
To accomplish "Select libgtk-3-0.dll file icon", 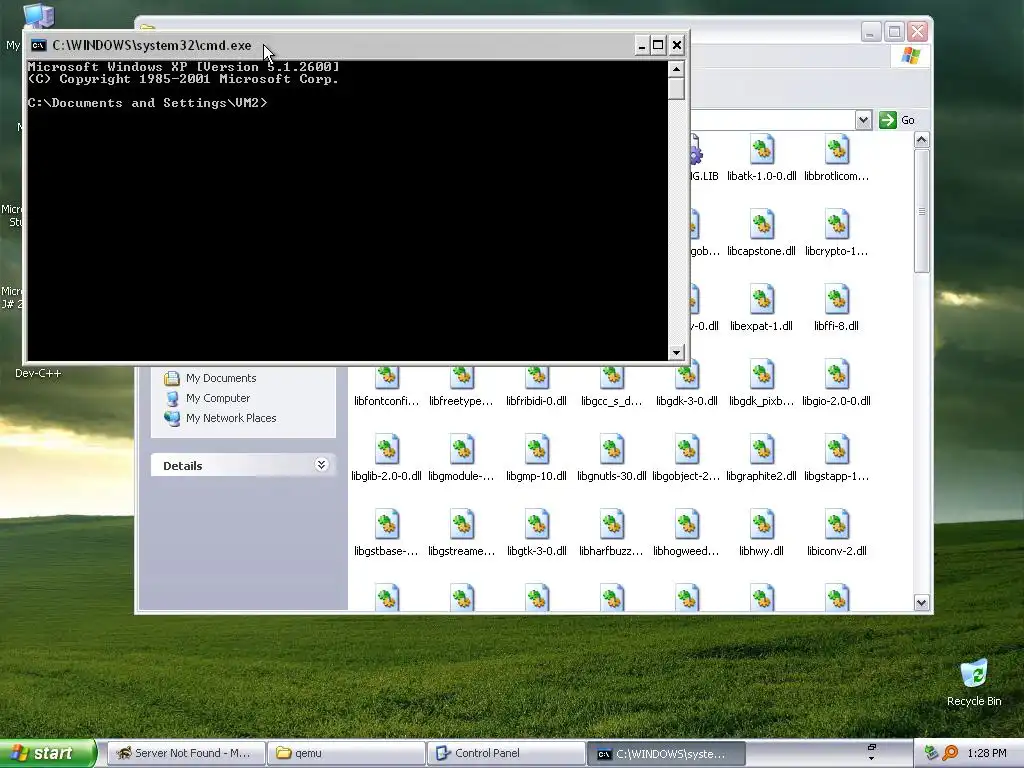I will (x=537, y=525).
